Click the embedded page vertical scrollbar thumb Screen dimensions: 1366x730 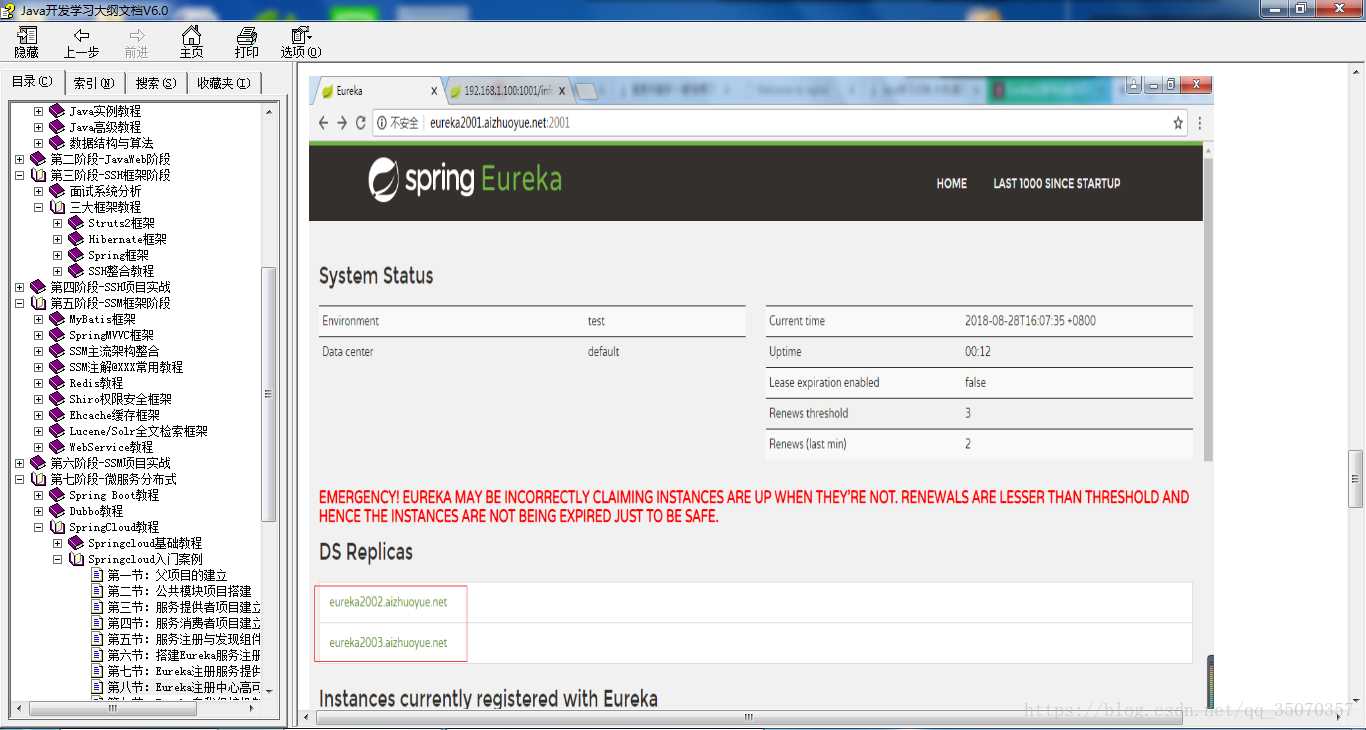point(1208,309)
